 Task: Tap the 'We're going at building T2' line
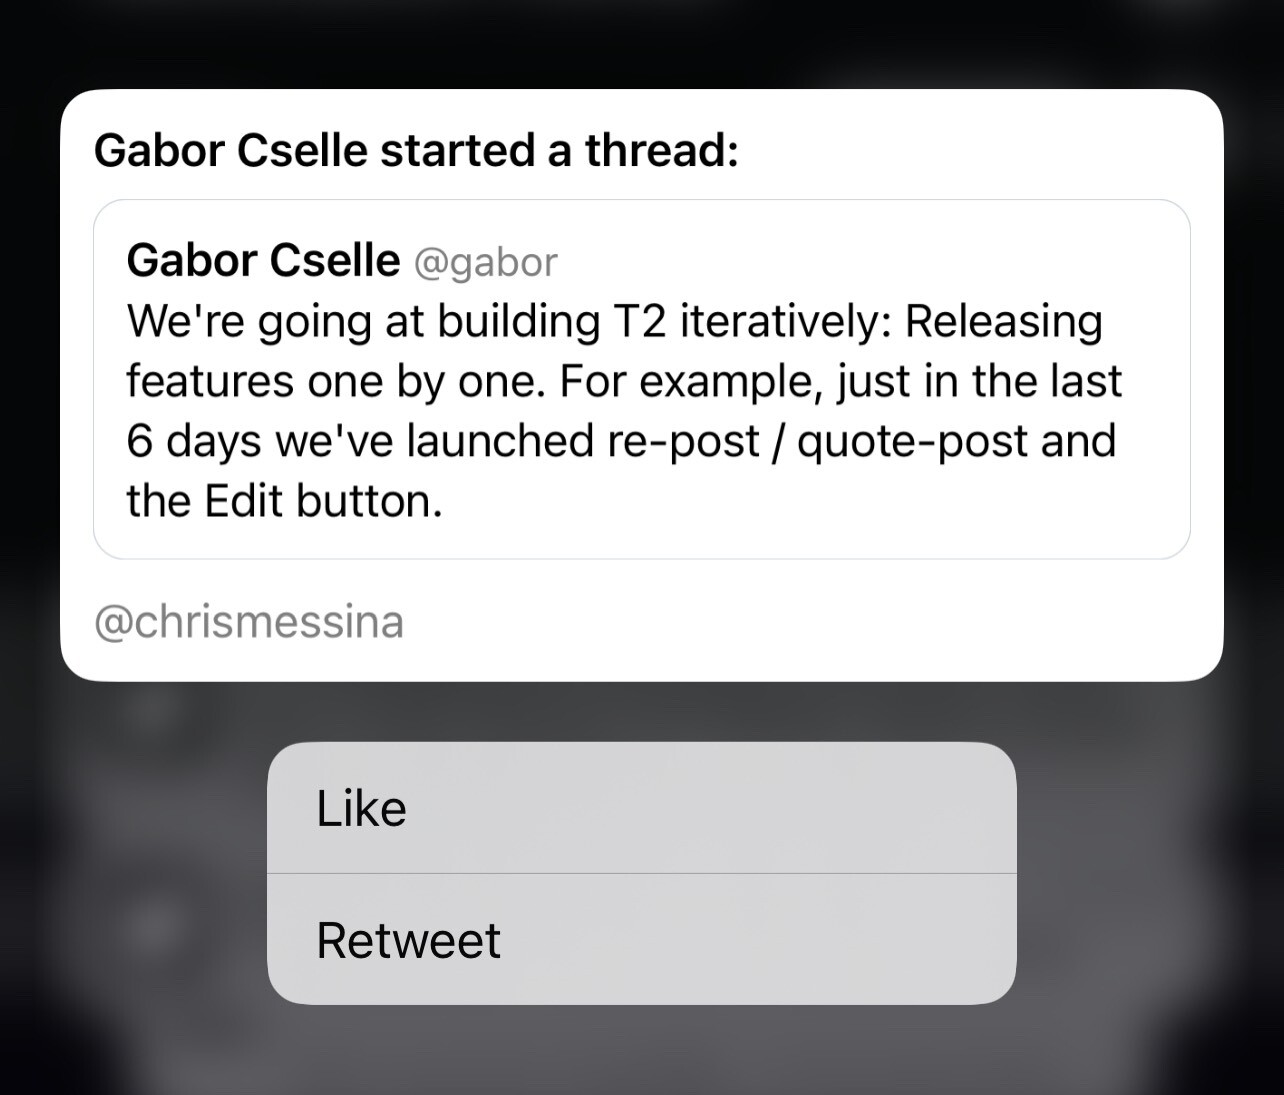pos(614,321)
